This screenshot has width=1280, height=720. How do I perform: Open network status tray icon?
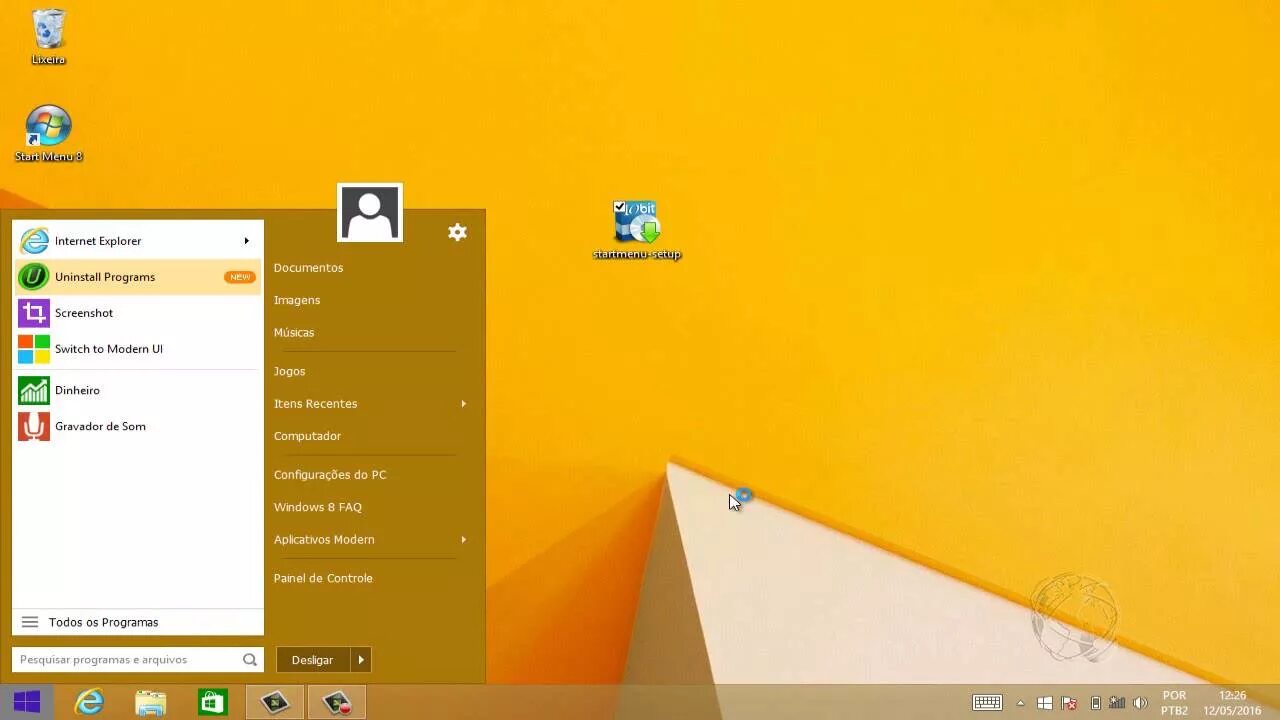click(x=1117, y=703)
